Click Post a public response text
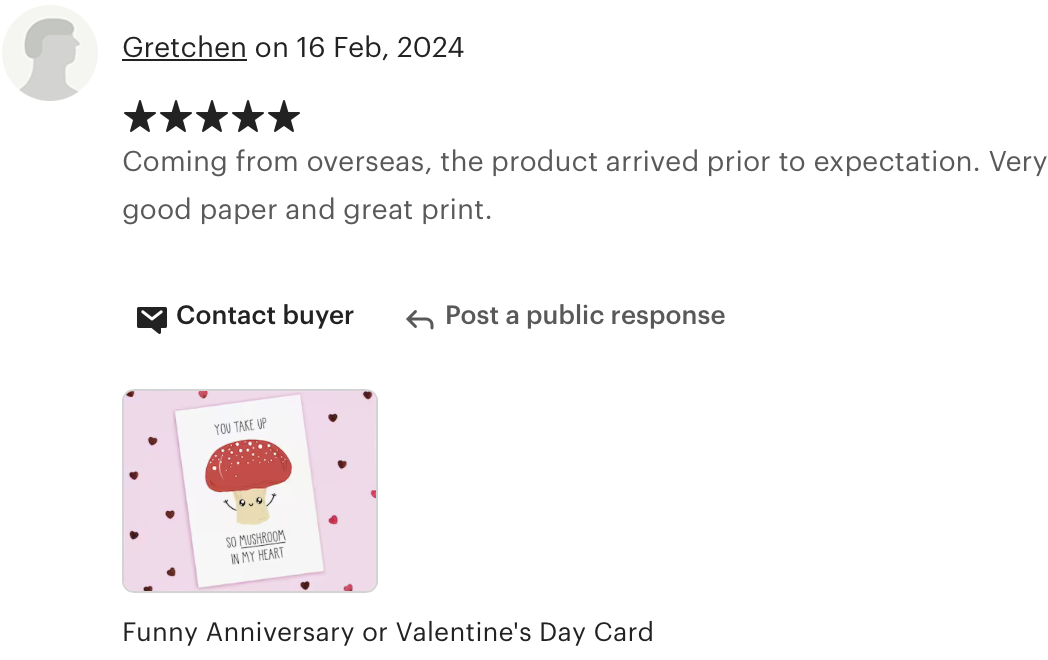 pos(585,316)
